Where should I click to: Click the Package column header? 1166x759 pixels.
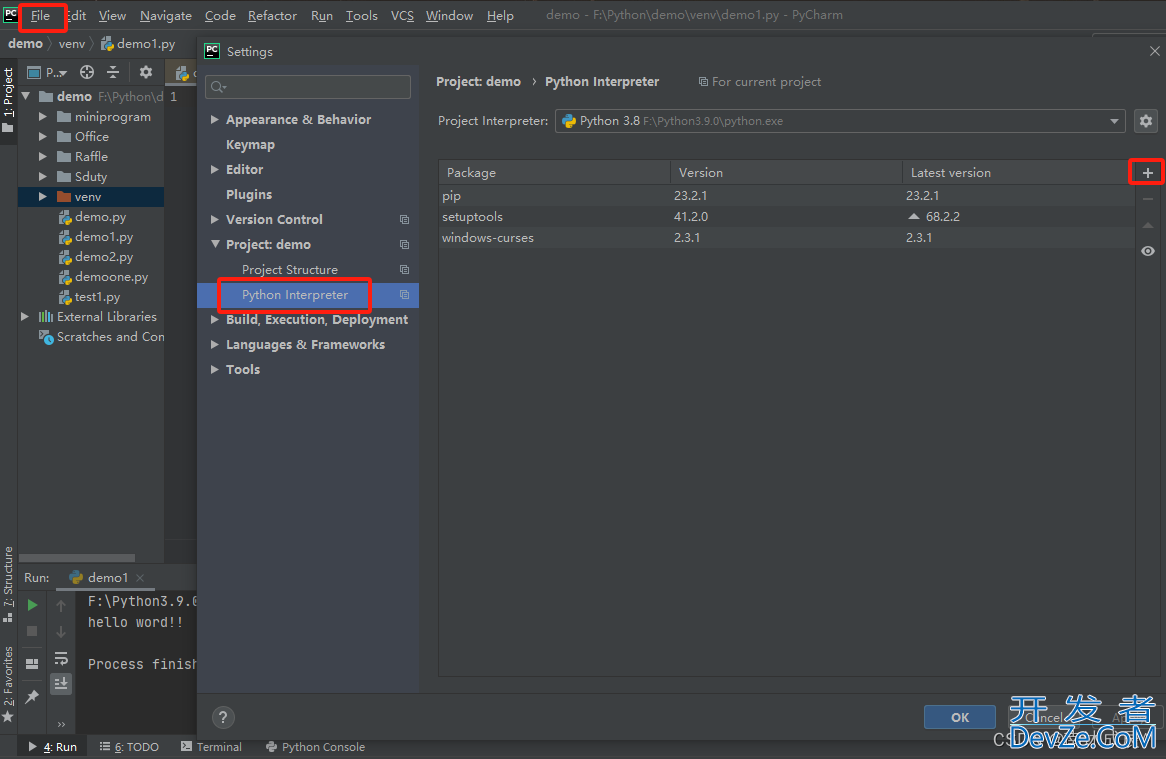point(554,172)
